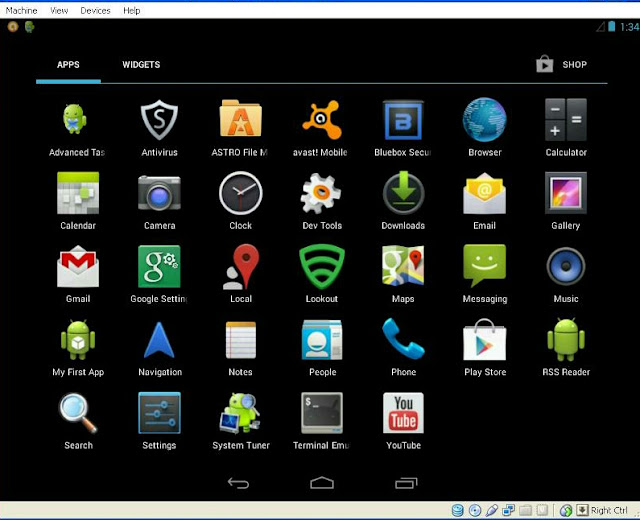
Task: Open Terminal Emulator app
Action: pyautogui.click(x=322, y=421)
